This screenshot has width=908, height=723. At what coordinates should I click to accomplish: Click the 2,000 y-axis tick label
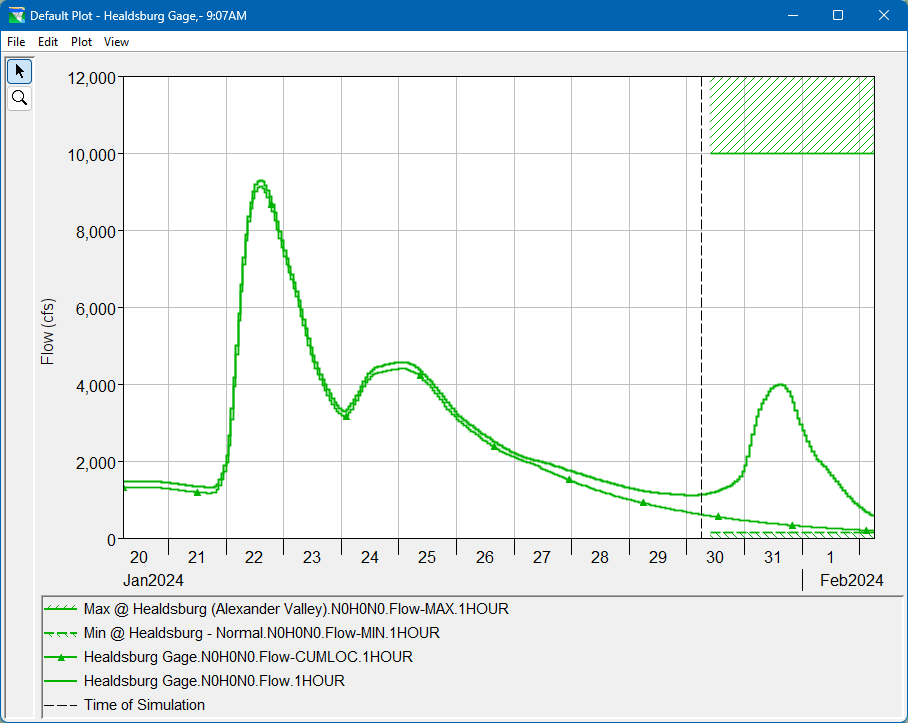pyautogui.click(x=96, y=463)
